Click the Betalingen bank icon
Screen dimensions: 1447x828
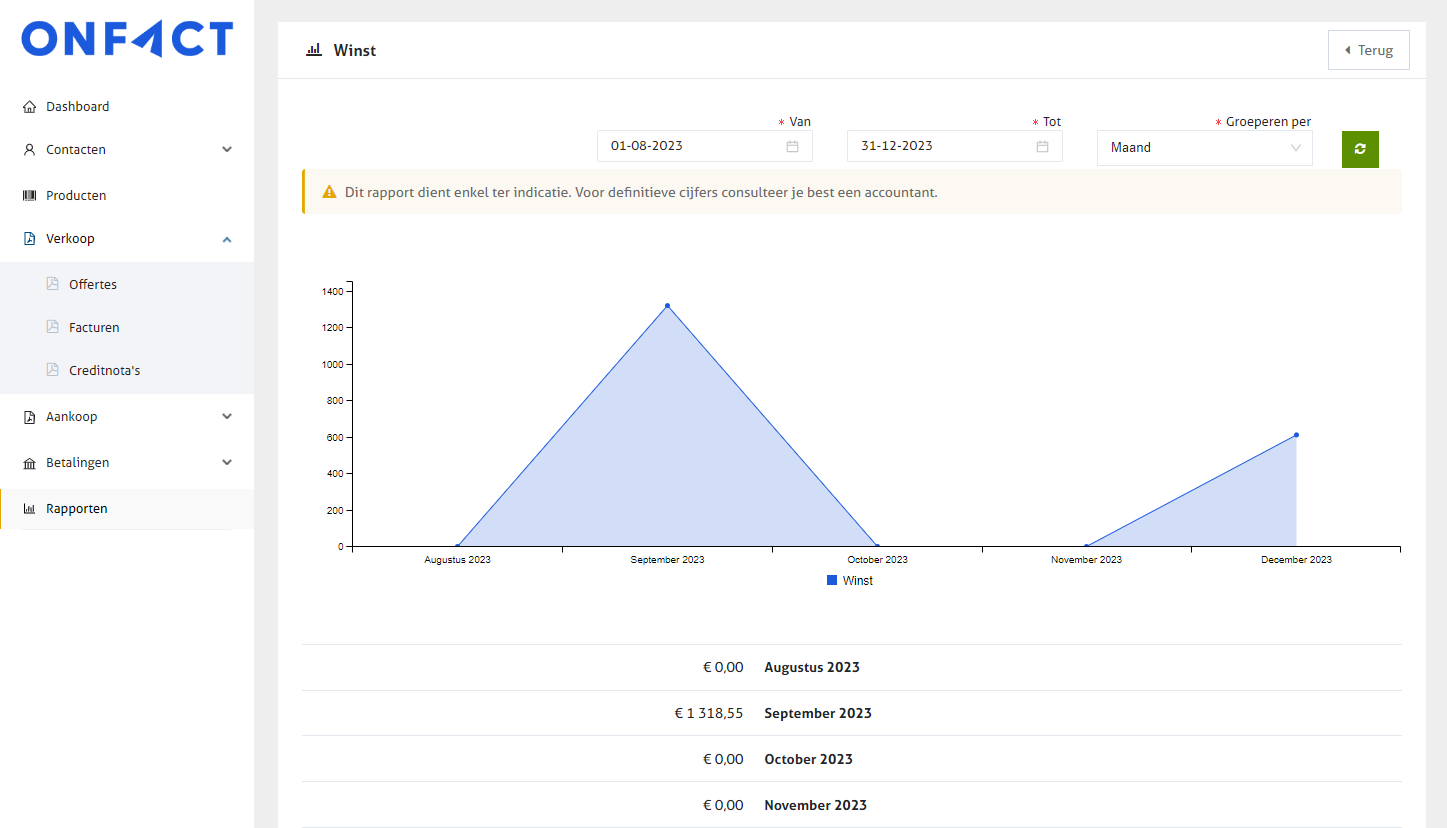[29, 463]
